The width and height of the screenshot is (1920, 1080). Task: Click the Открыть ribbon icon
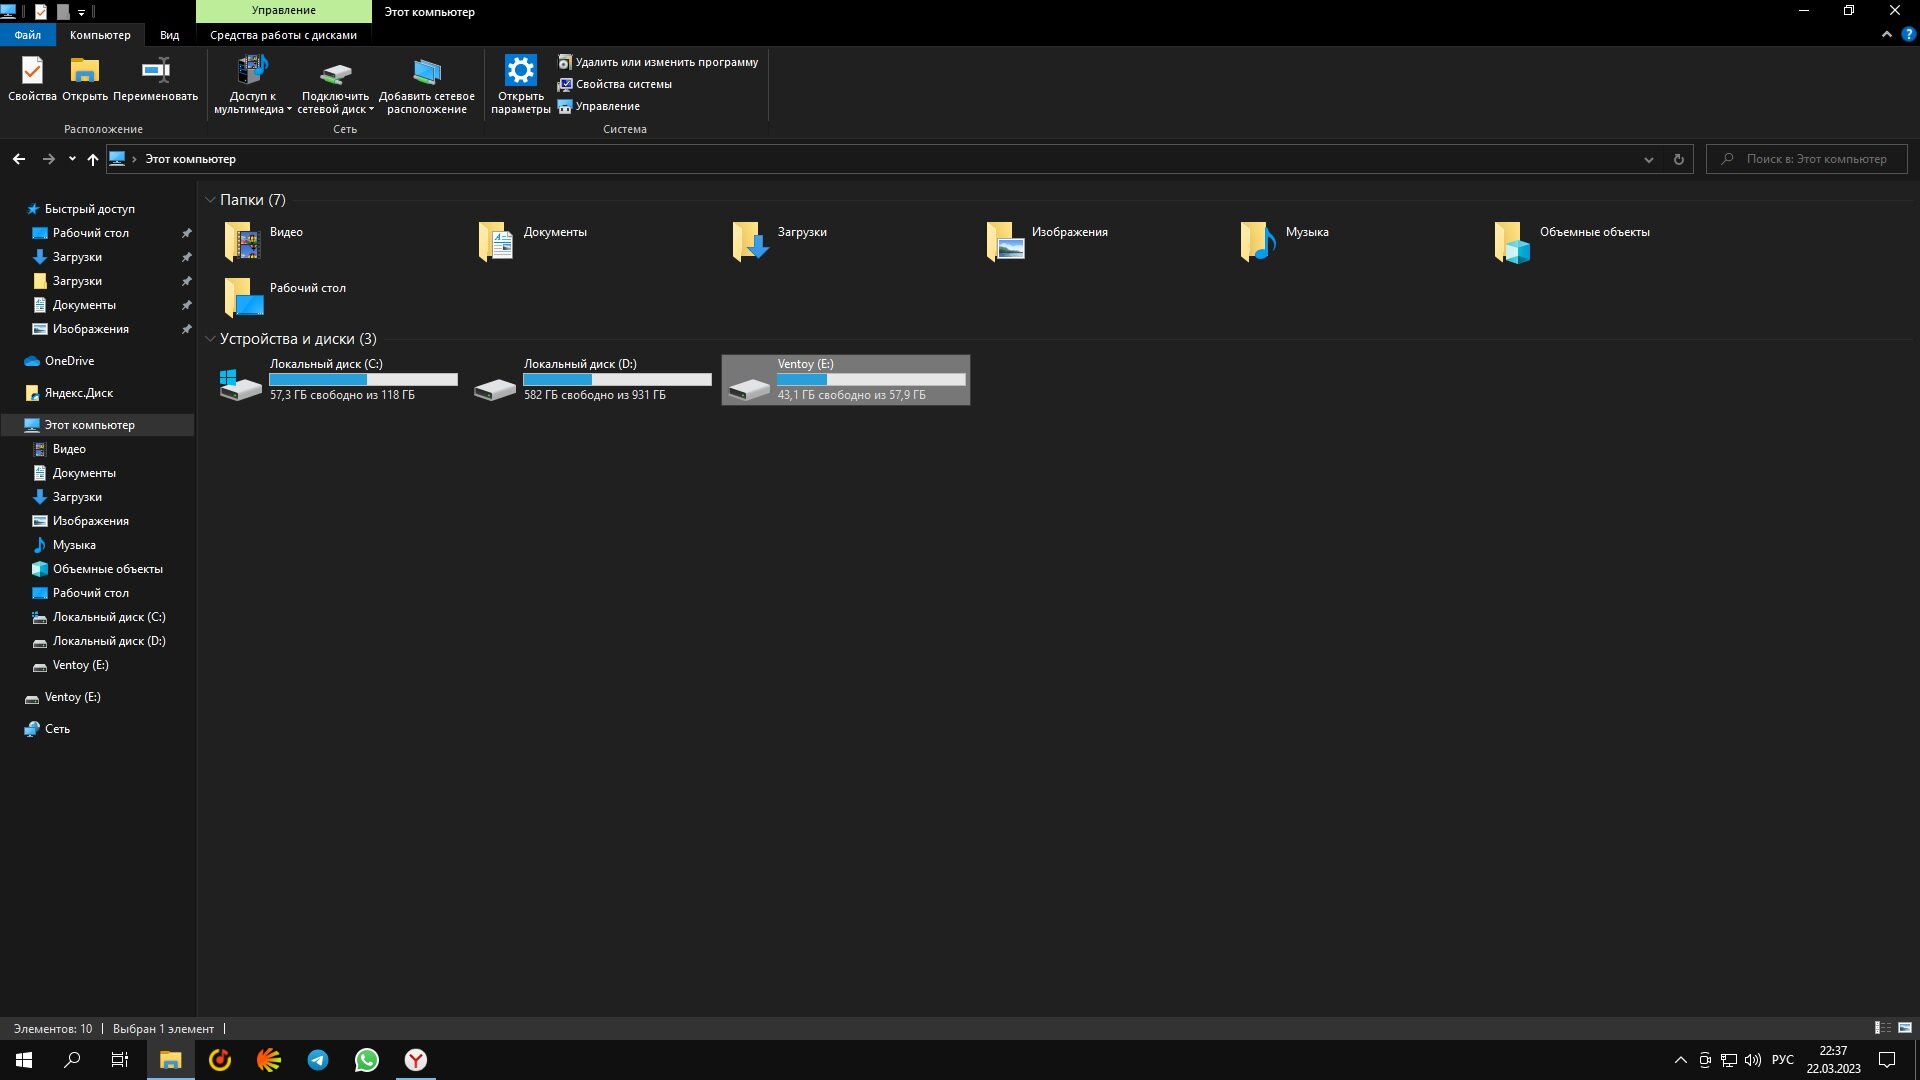pos(84,79)
